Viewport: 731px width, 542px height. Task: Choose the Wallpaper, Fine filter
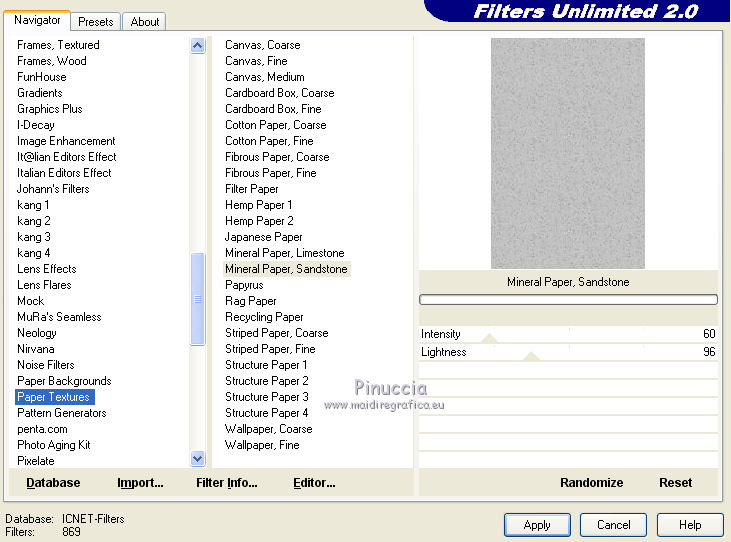pyautogui.click(x=262, y=445)
